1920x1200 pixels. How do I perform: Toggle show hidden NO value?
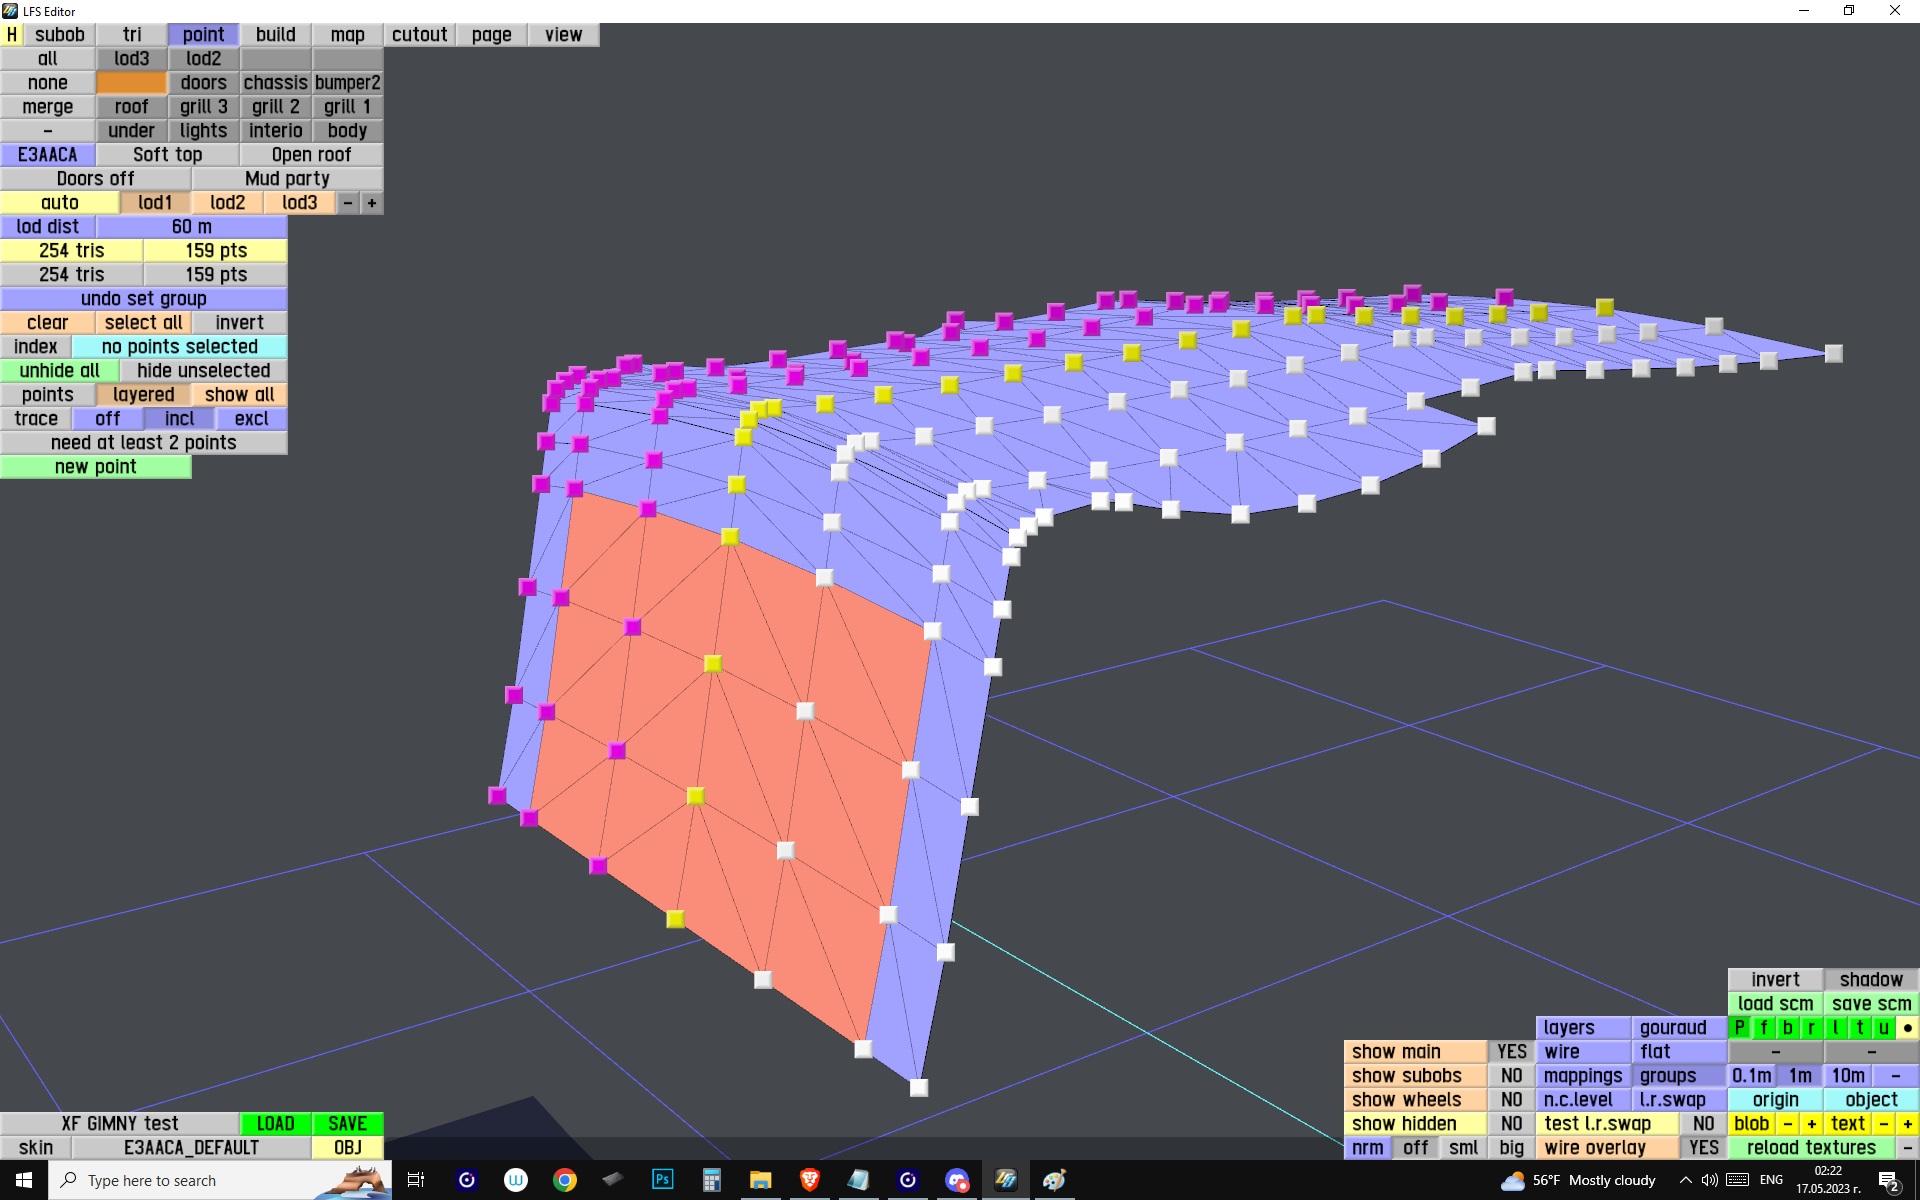tap(1511, 1123)
